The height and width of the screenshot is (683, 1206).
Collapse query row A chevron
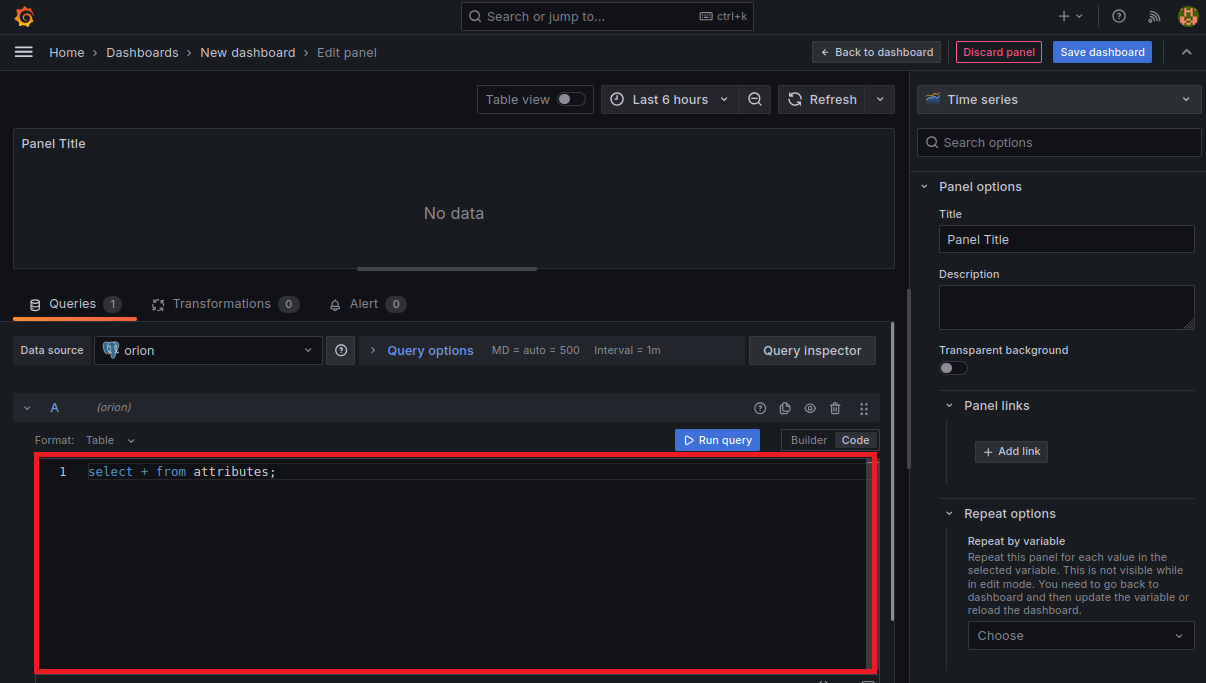(x=27, y=408)
